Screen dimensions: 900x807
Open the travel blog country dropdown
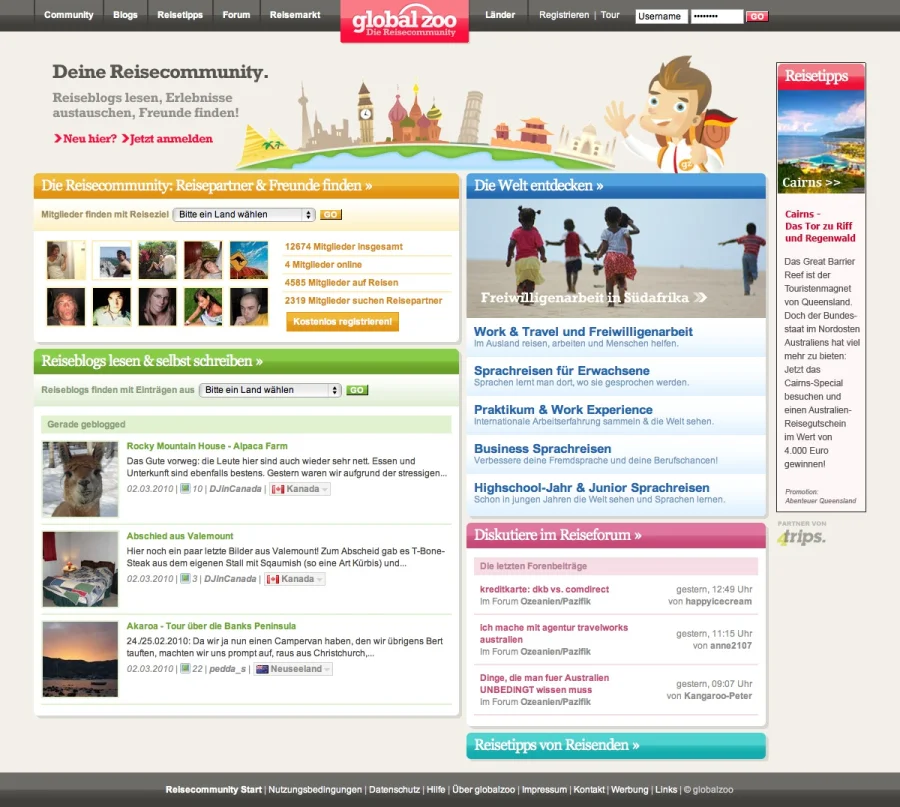pyautogui.click(x=270, y=390)
